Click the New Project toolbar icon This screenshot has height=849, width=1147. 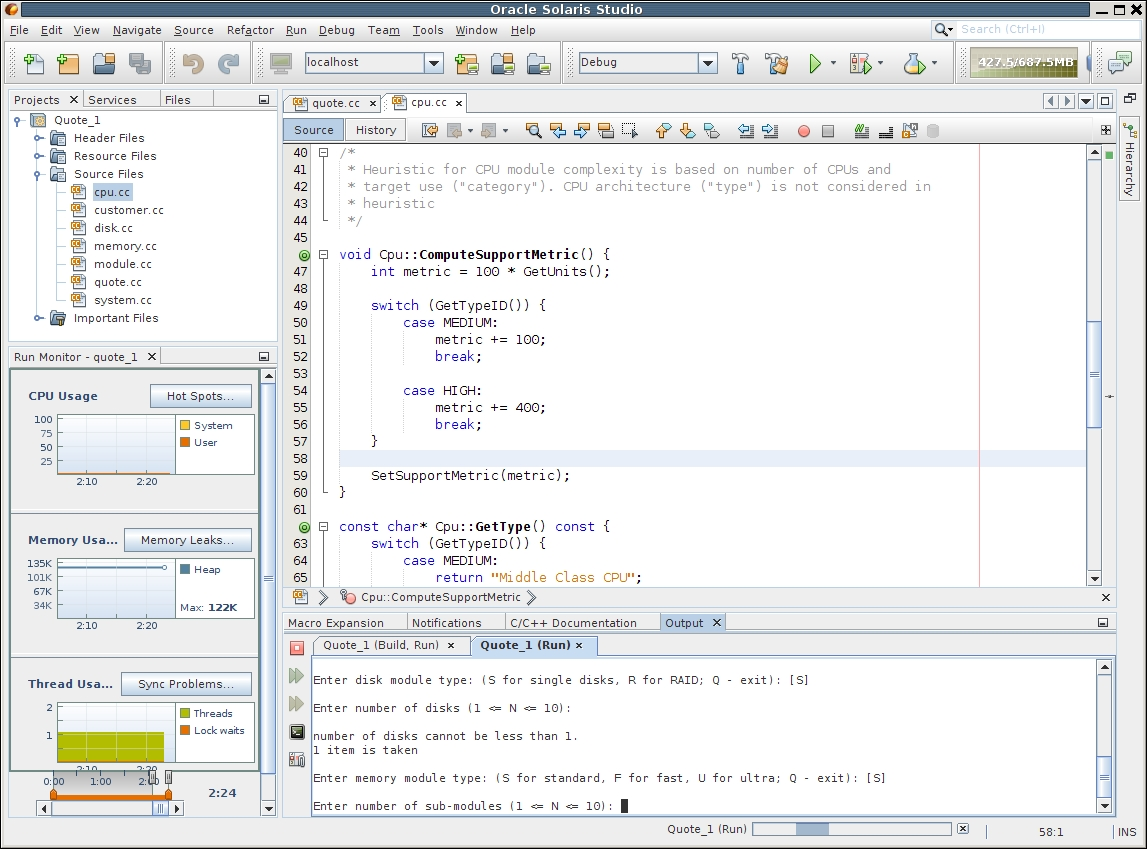click(x=68, y=64)
